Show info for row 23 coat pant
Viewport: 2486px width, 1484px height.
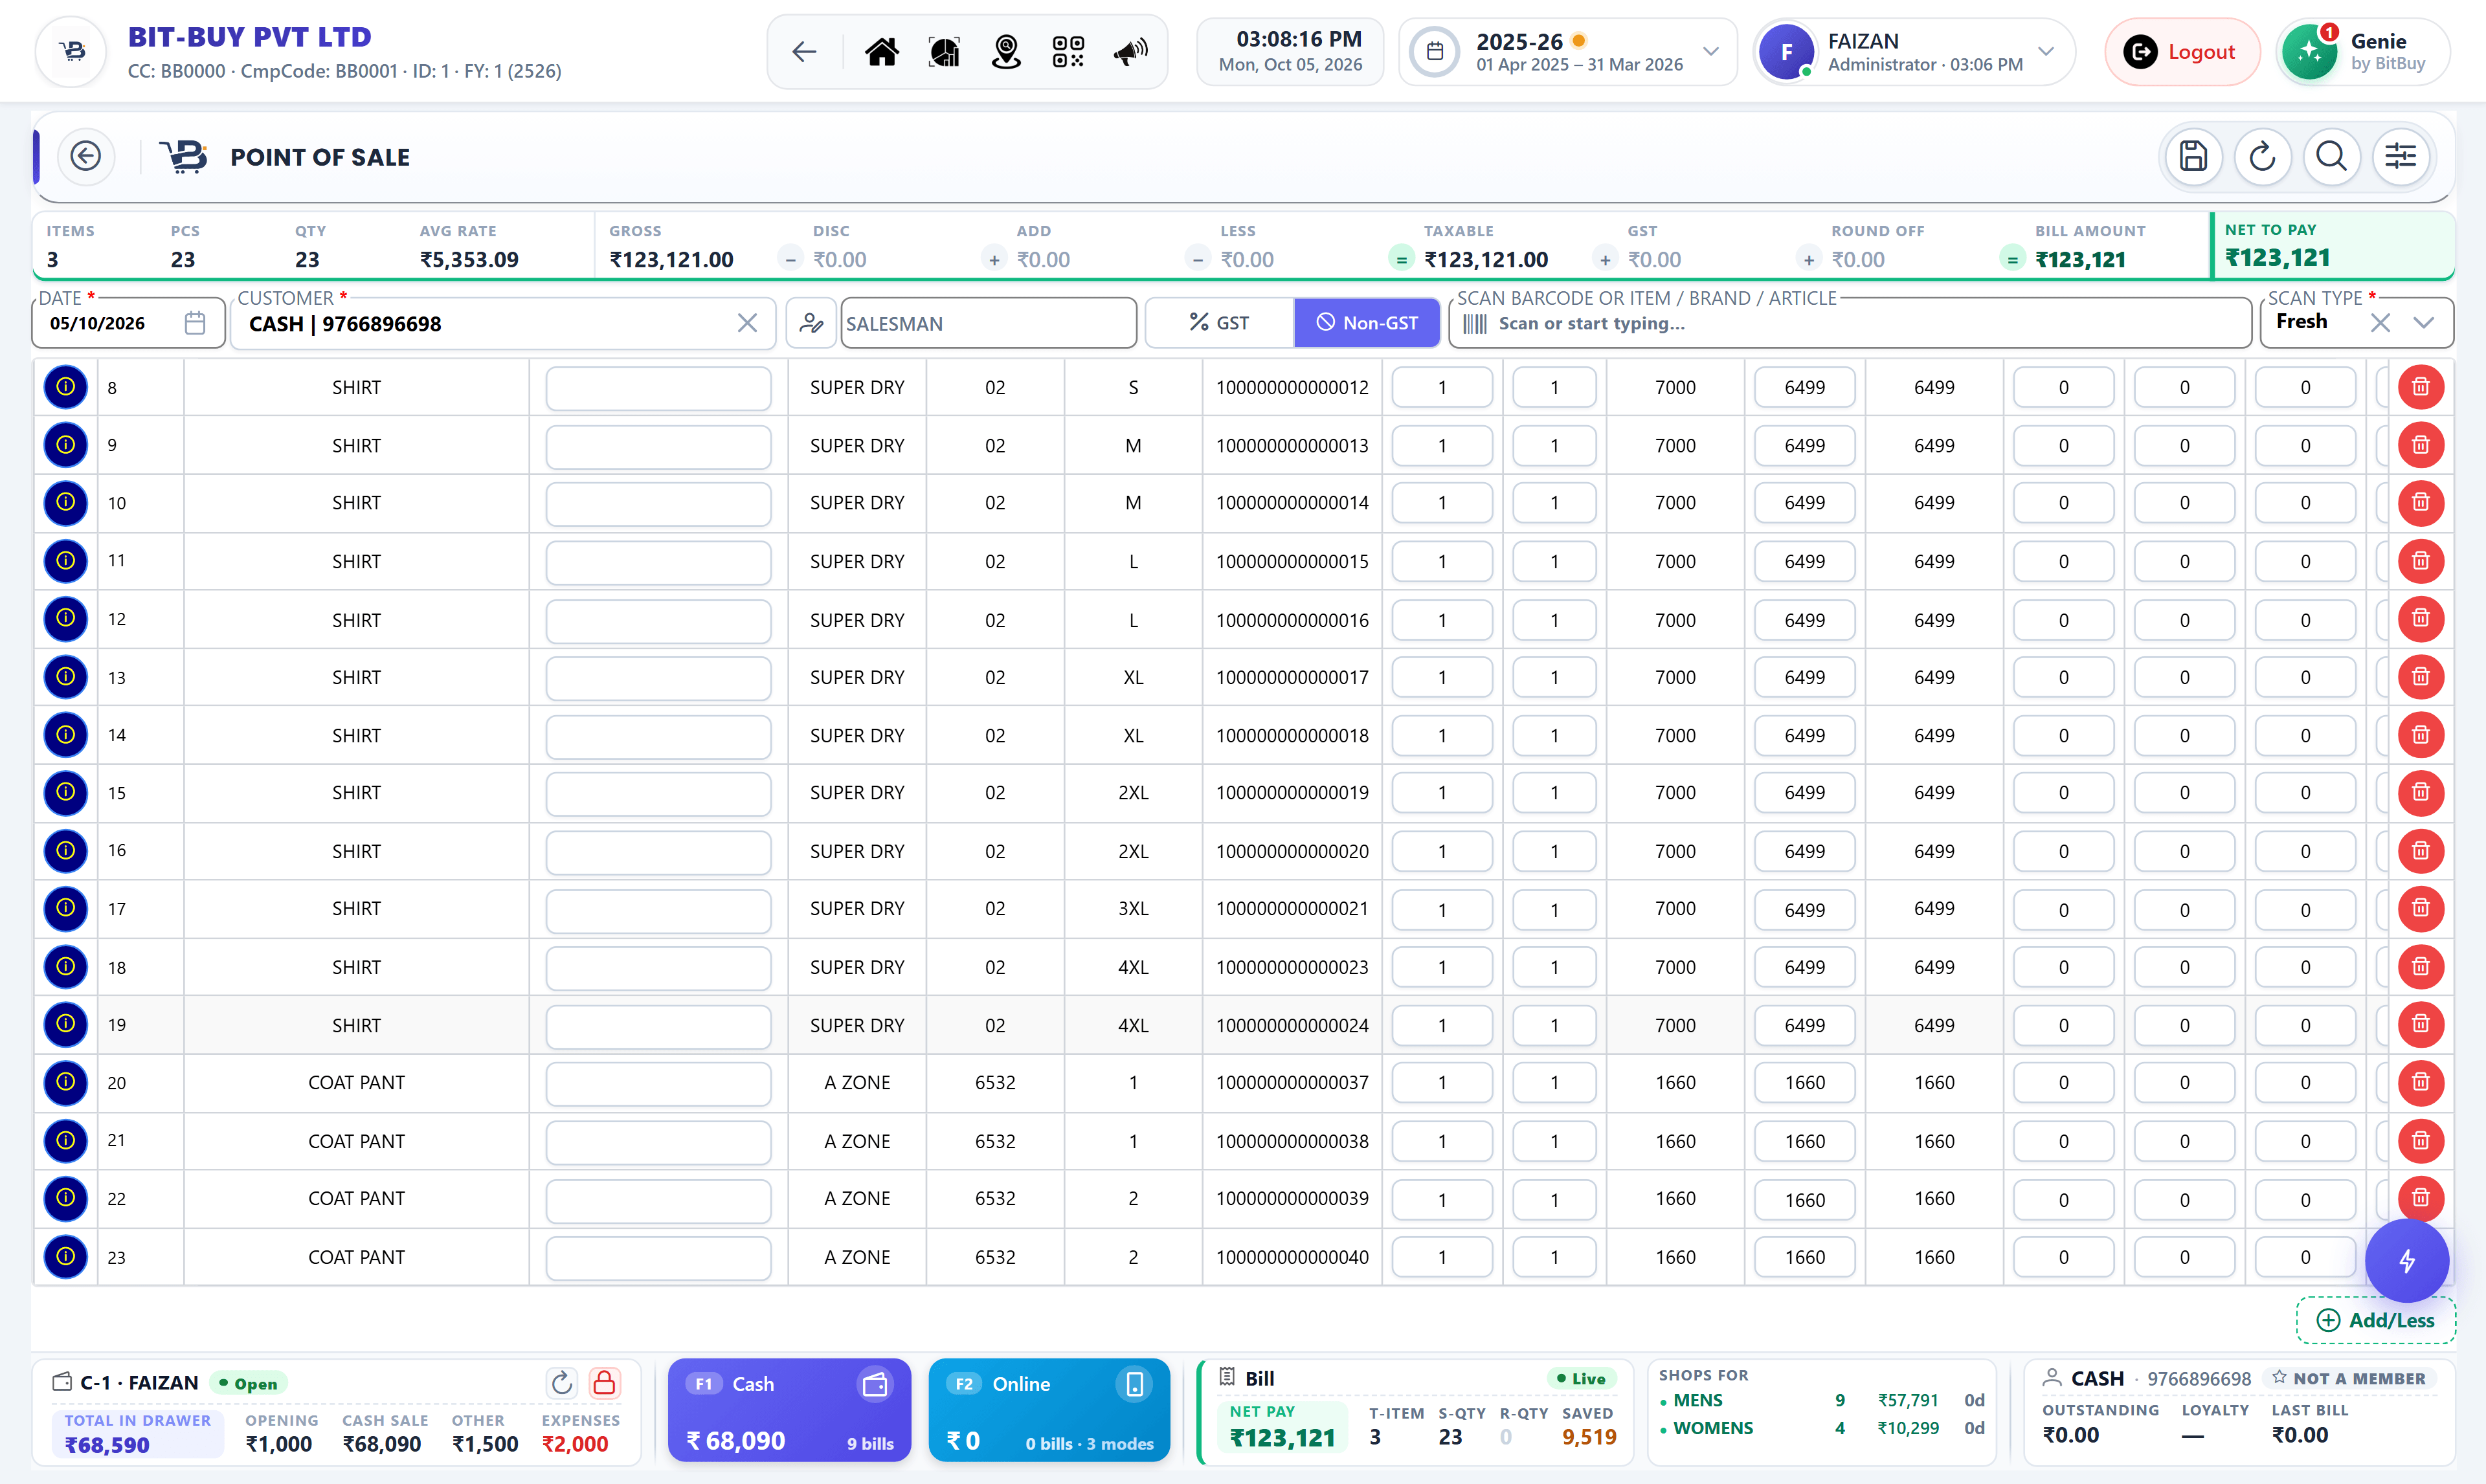pos(66,1257)
